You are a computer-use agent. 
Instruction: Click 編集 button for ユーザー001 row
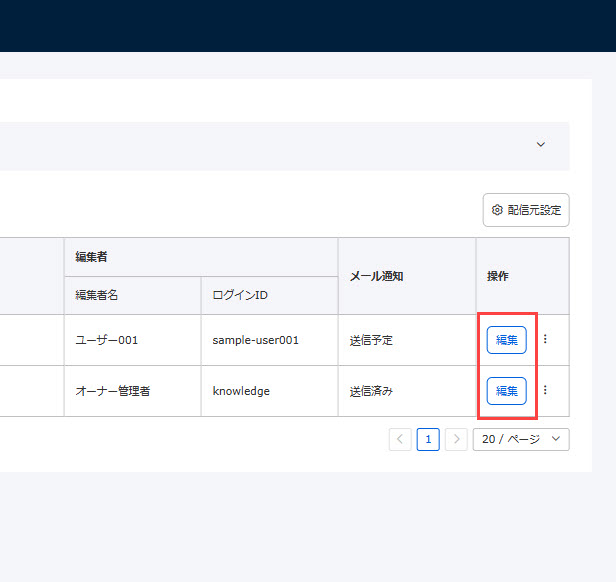point(506,340)
